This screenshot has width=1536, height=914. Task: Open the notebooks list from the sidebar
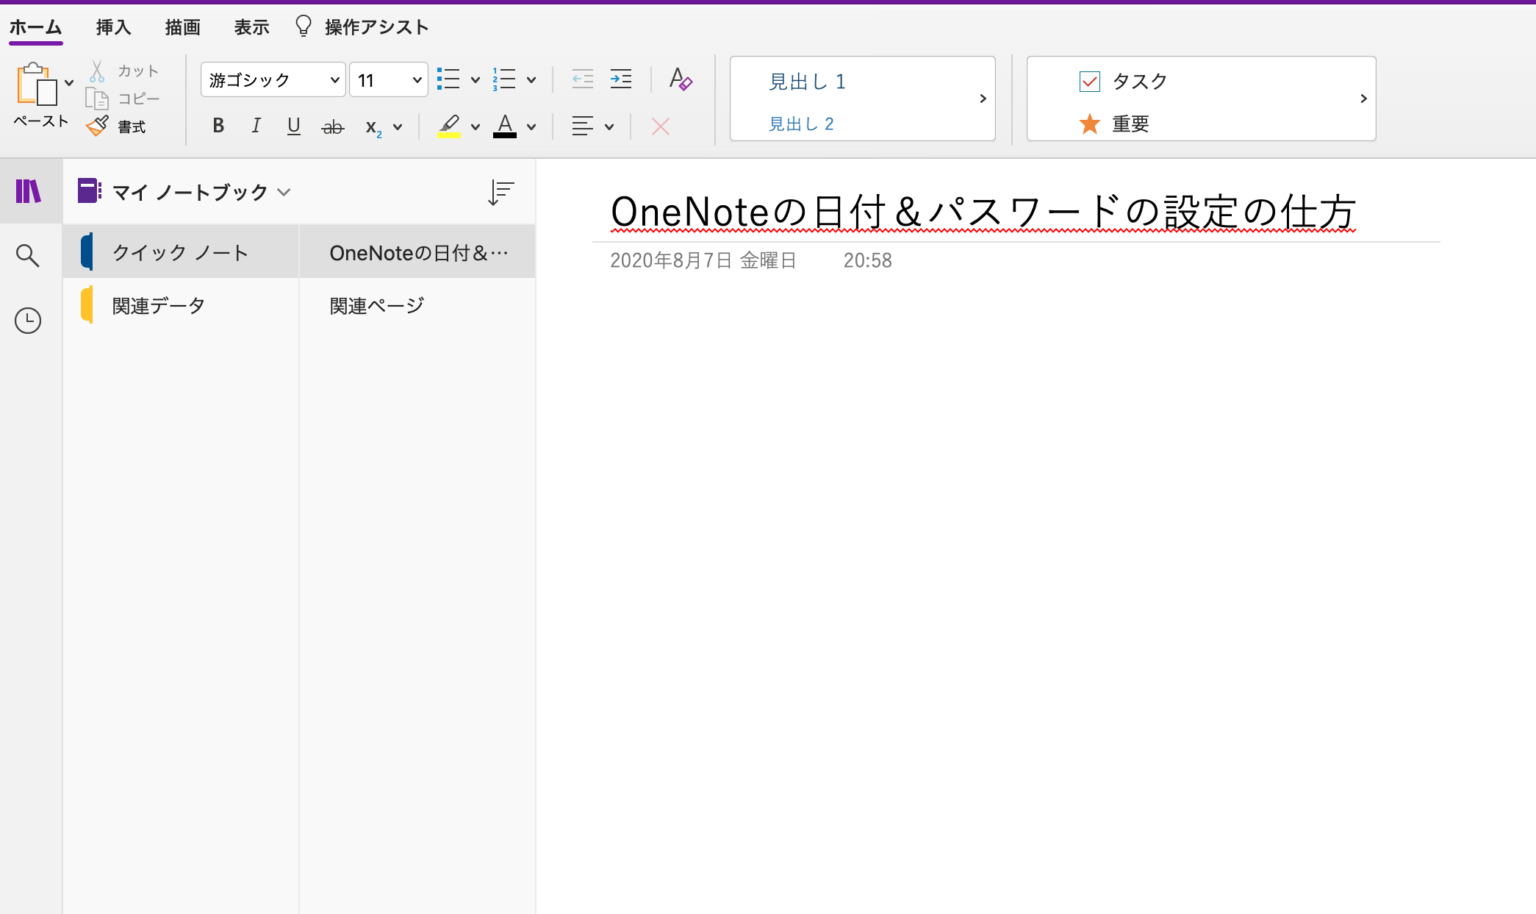(29, 190)
